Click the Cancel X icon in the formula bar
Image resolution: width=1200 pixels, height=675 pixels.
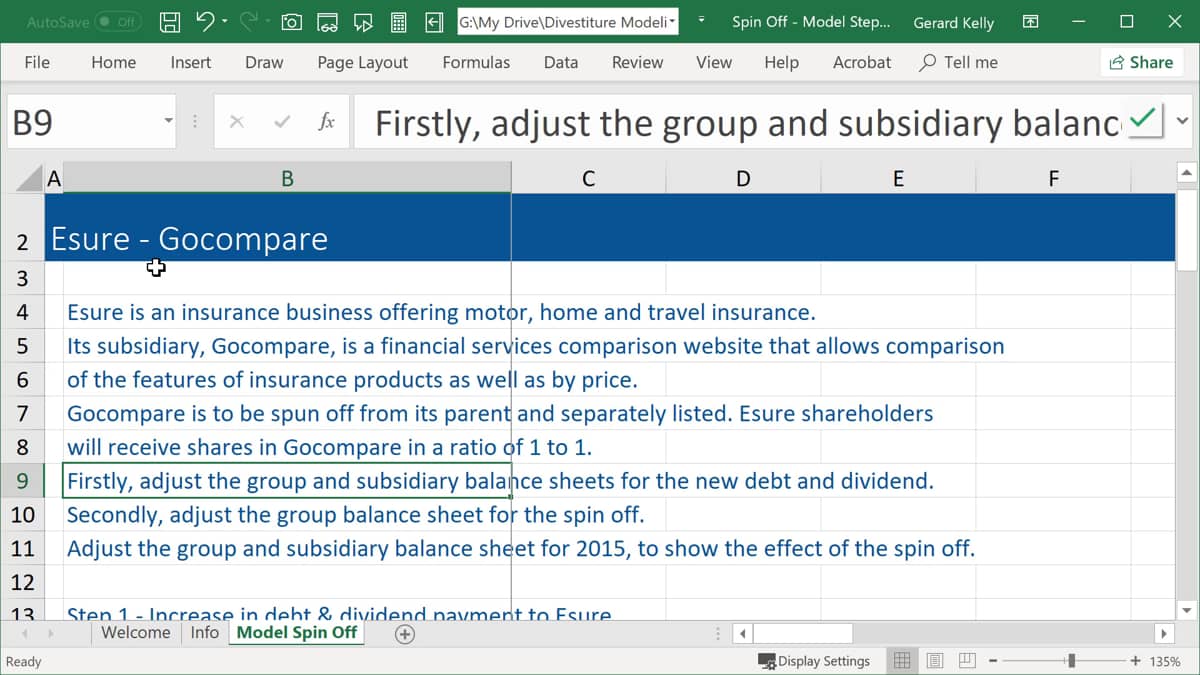point(236,122)
